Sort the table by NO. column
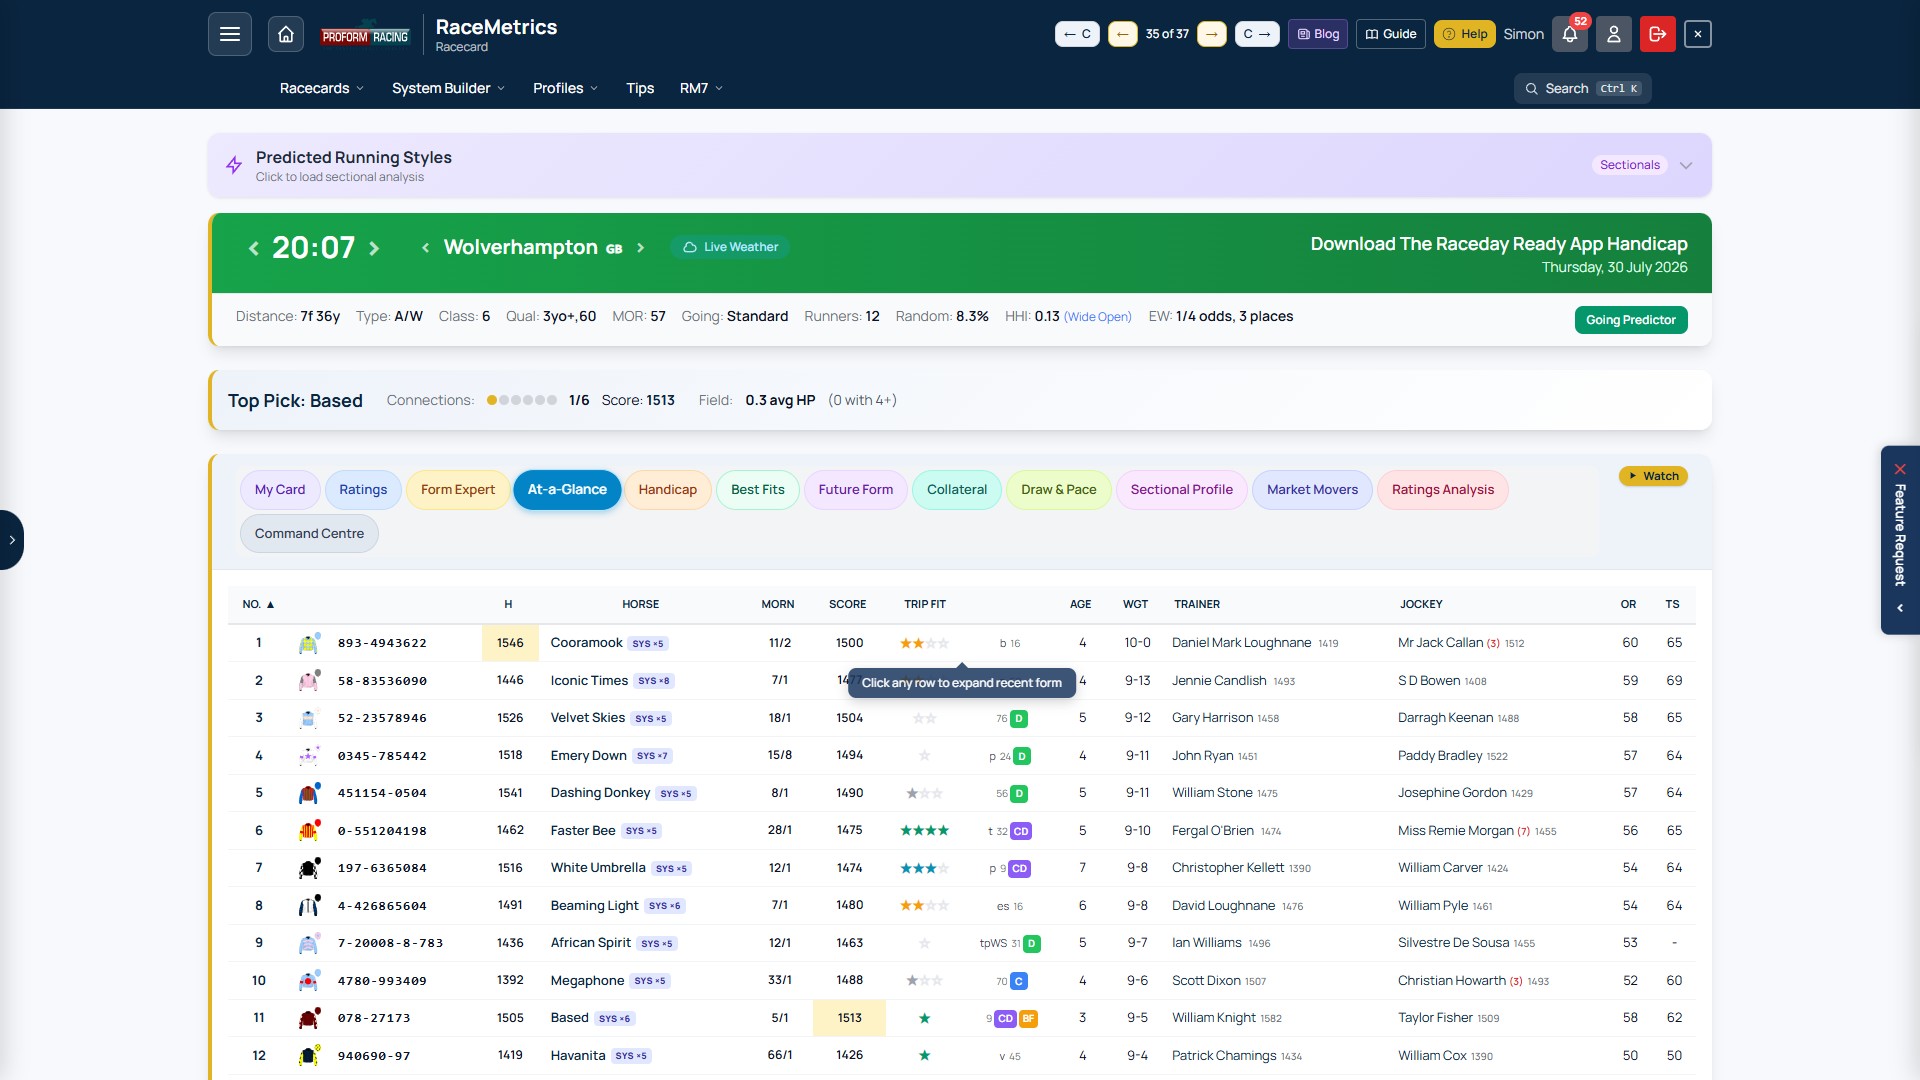 tap(258, 604)
